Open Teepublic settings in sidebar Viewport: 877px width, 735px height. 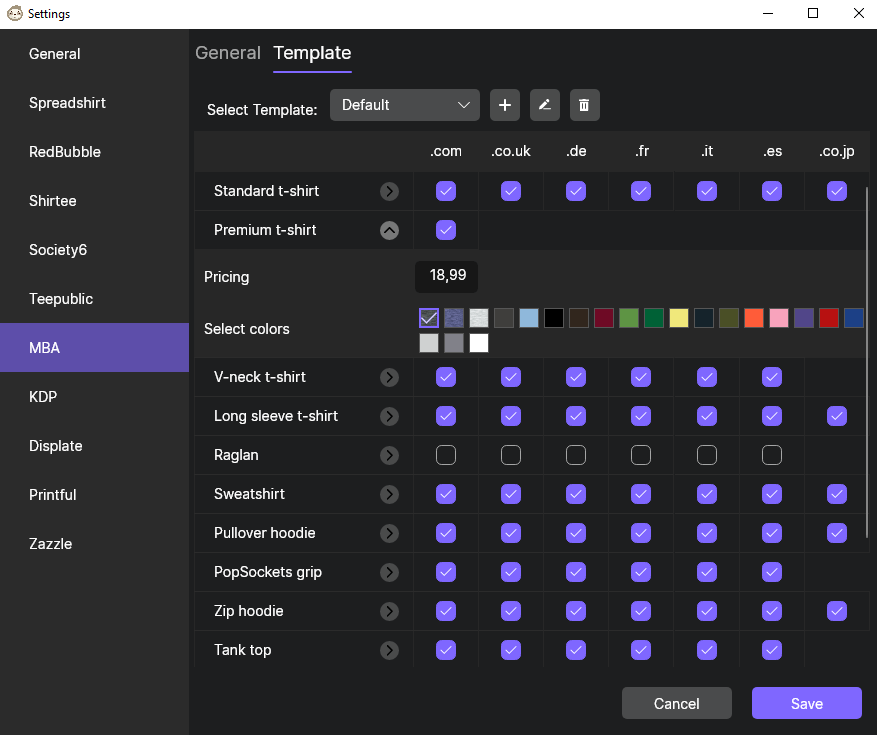(x=95, y=299)
